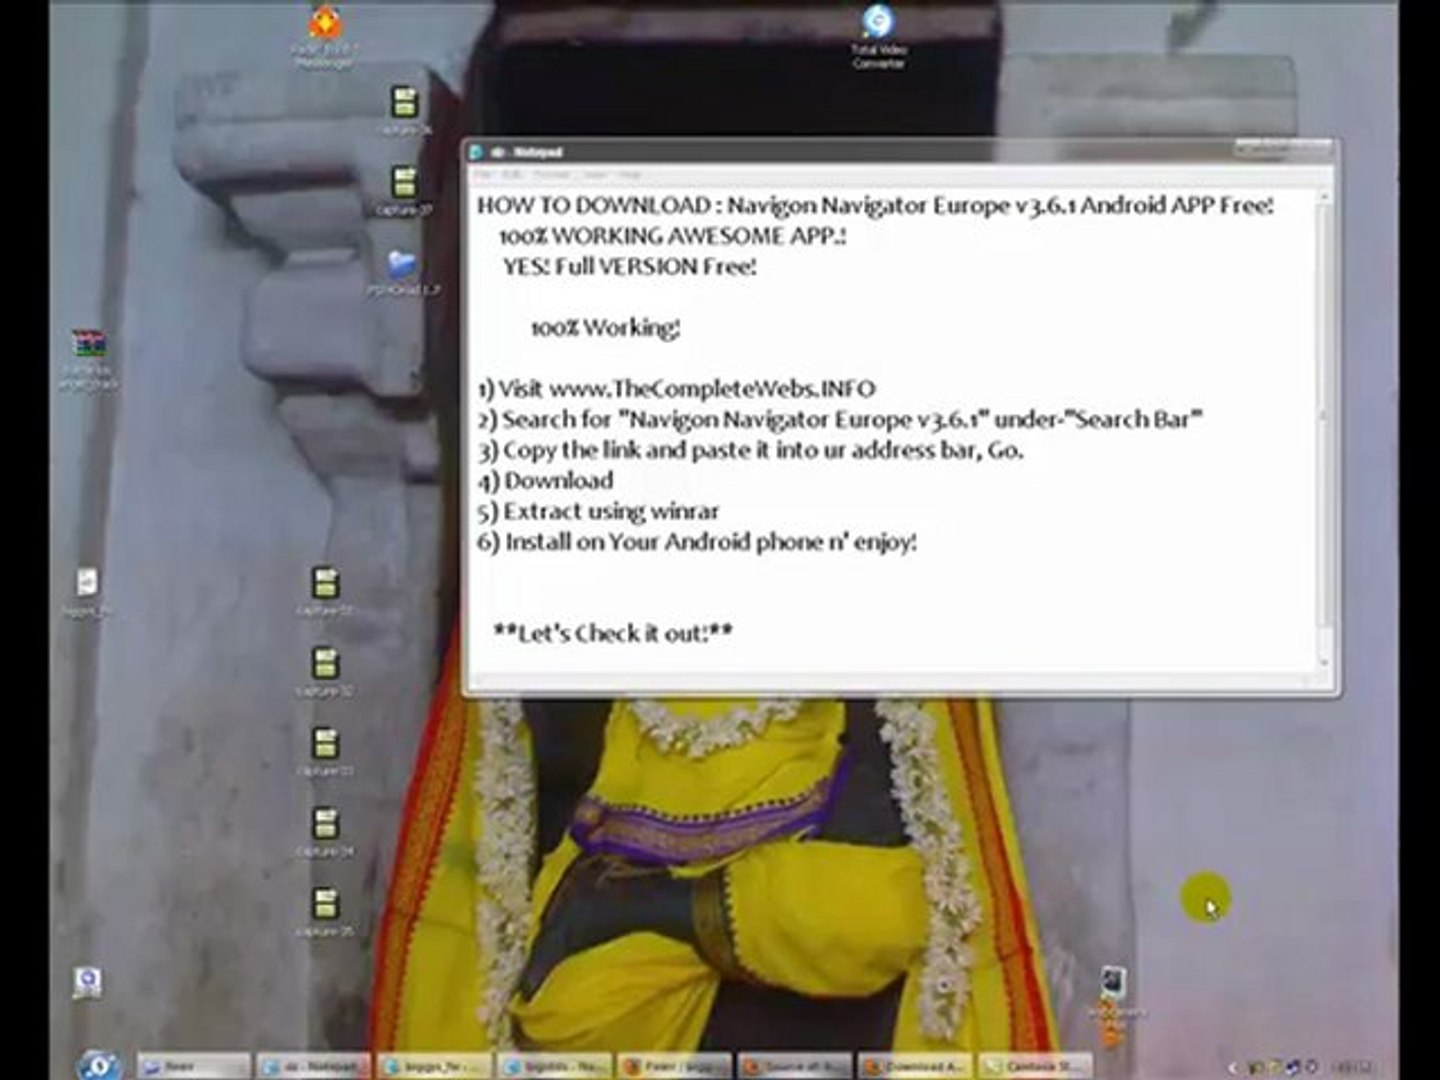Click the 'Search for Navigon Navigator' step line
The height and width of the screenshot is (1080, 1440).
tap(840, 419)
